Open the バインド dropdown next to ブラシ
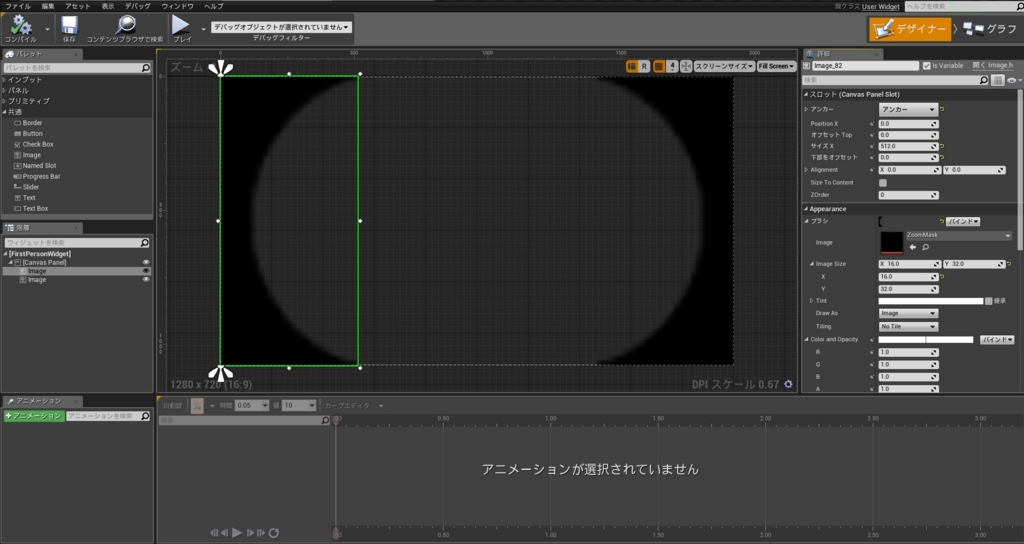 click(963, 221)
